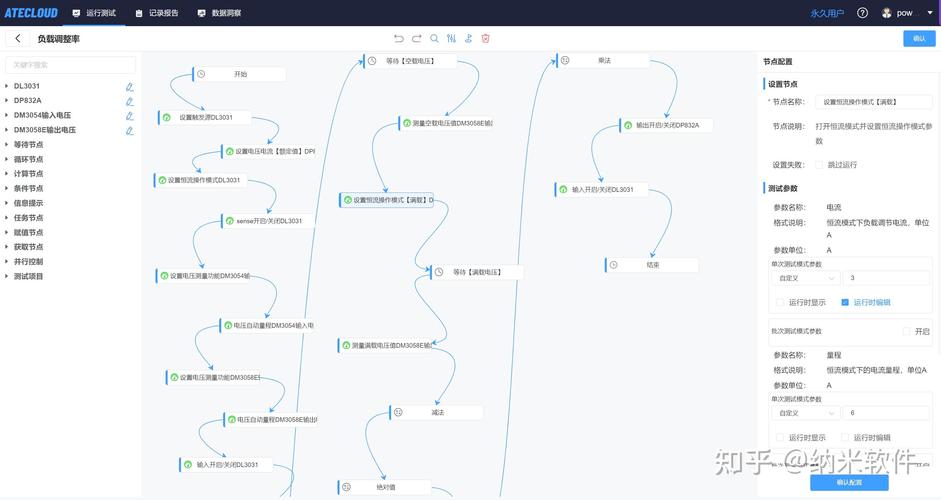Click the keyword search field in the left panel
The height and width of the screenshot is (500, 941).
(70, 65)
